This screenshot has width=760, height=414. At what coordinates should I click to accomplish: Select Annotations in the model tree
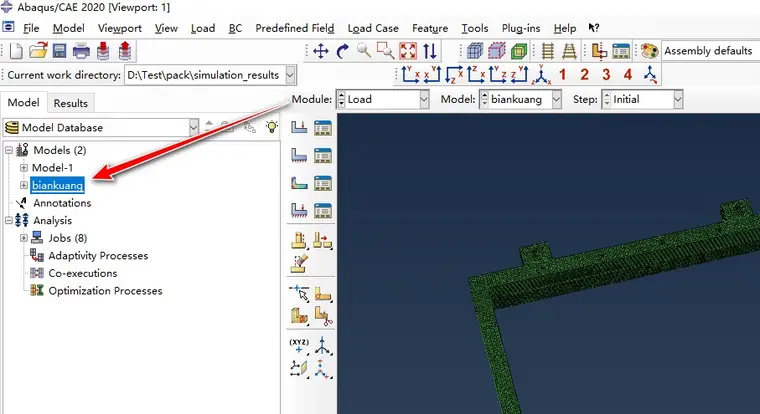(62, 203)
